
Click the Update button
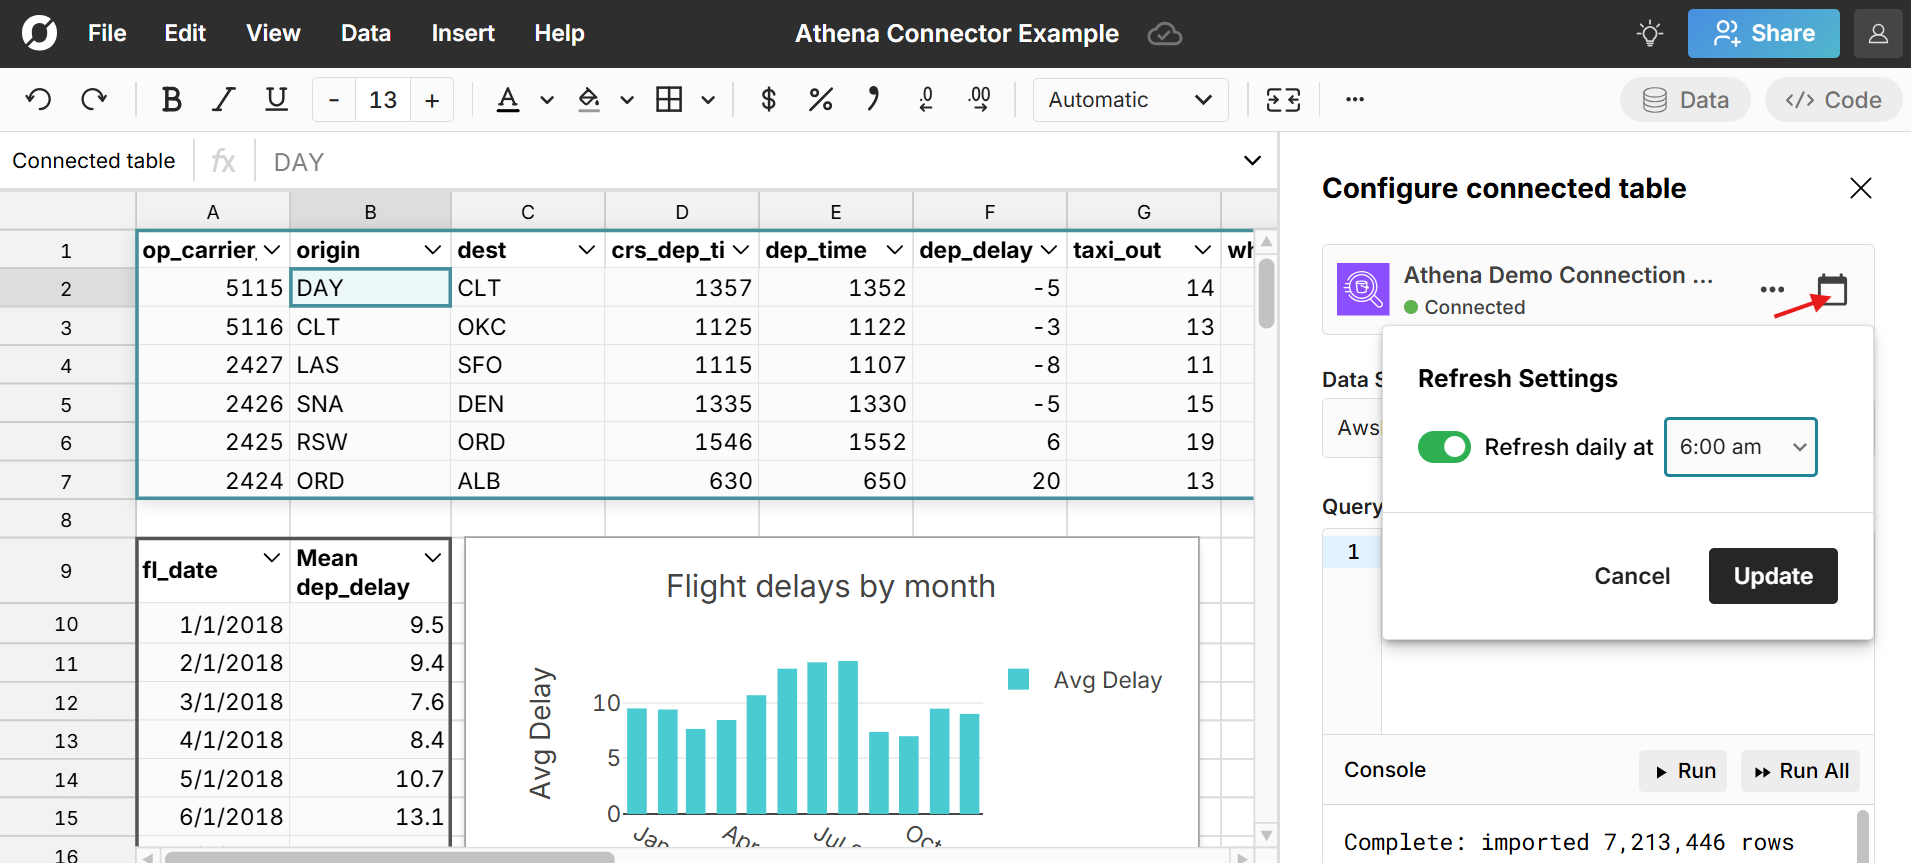(x=1772, y=576)
